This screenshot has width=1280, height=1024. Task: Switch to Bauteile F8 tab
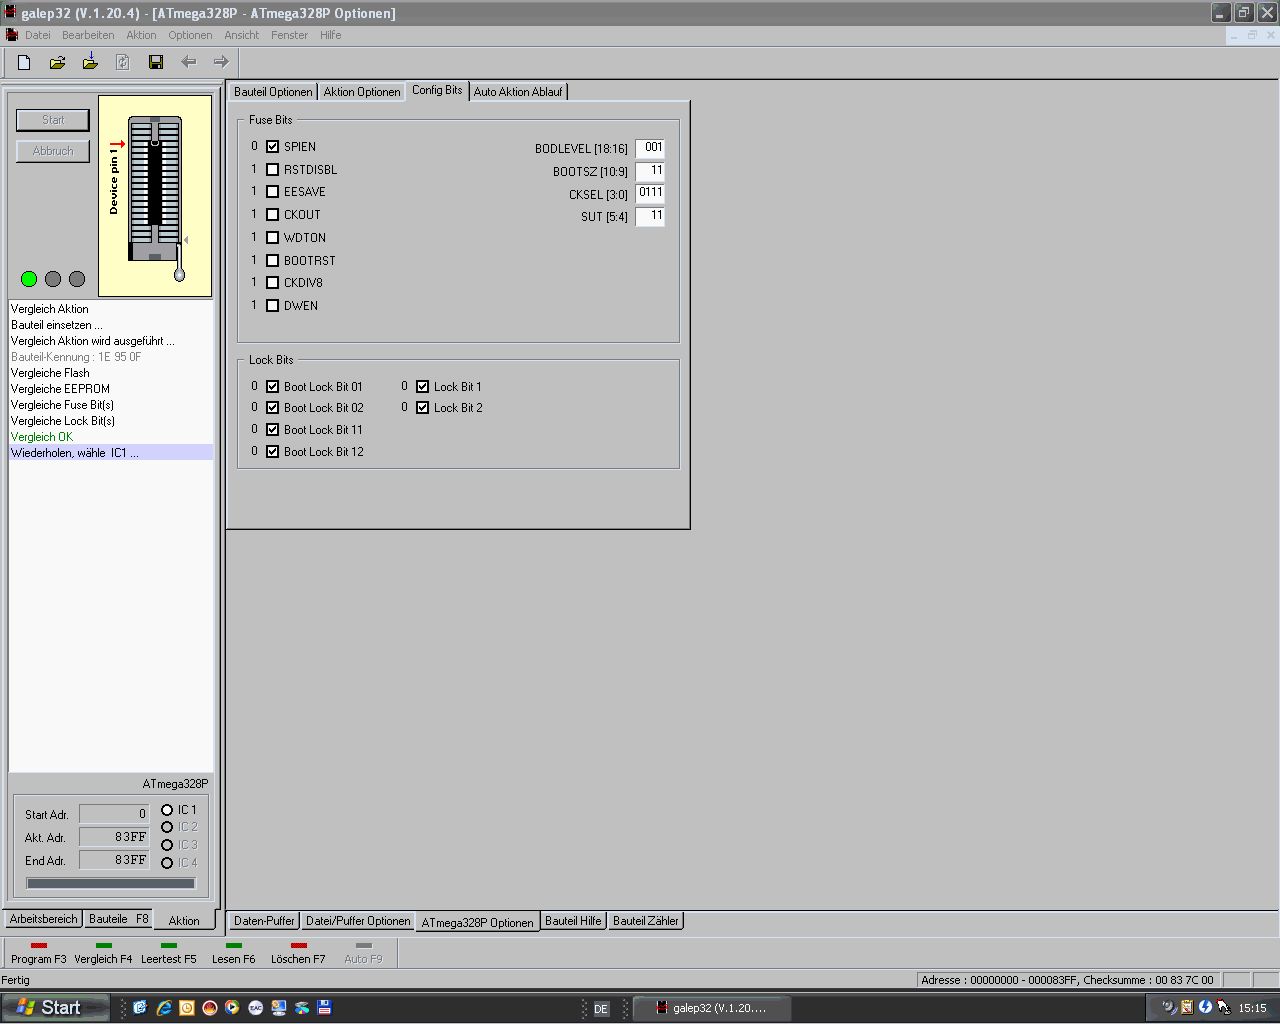click(x=118, y=919)
